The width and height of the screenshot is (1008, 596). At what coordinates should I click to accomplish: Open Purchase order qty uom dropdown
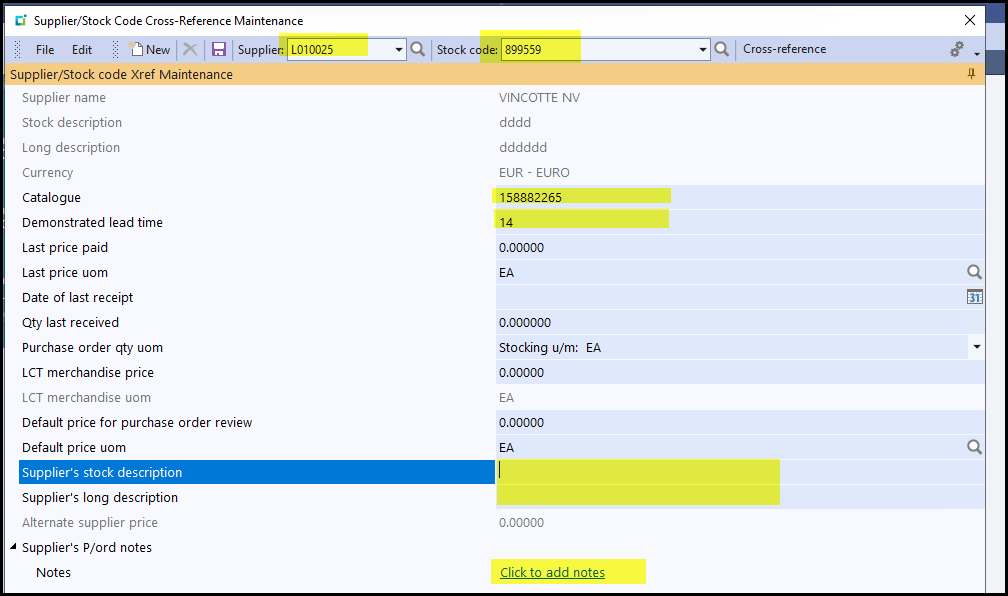(x=975, y=347)
